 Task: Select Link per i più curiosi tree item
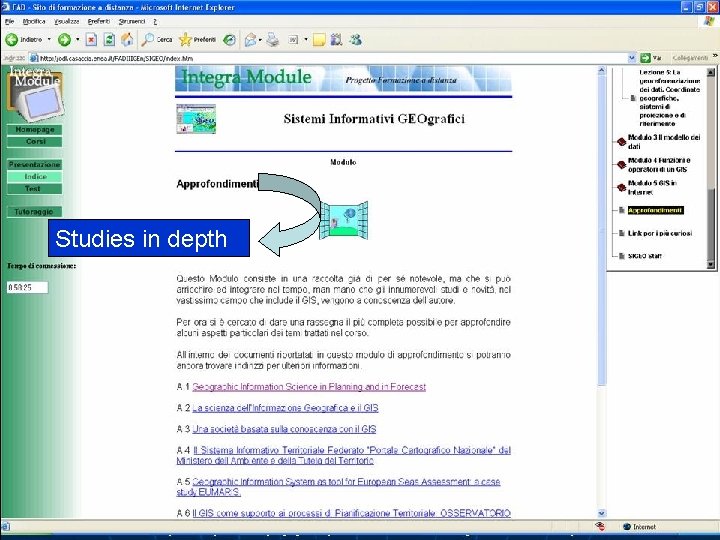pyautogui.click(x=660, y=233)
